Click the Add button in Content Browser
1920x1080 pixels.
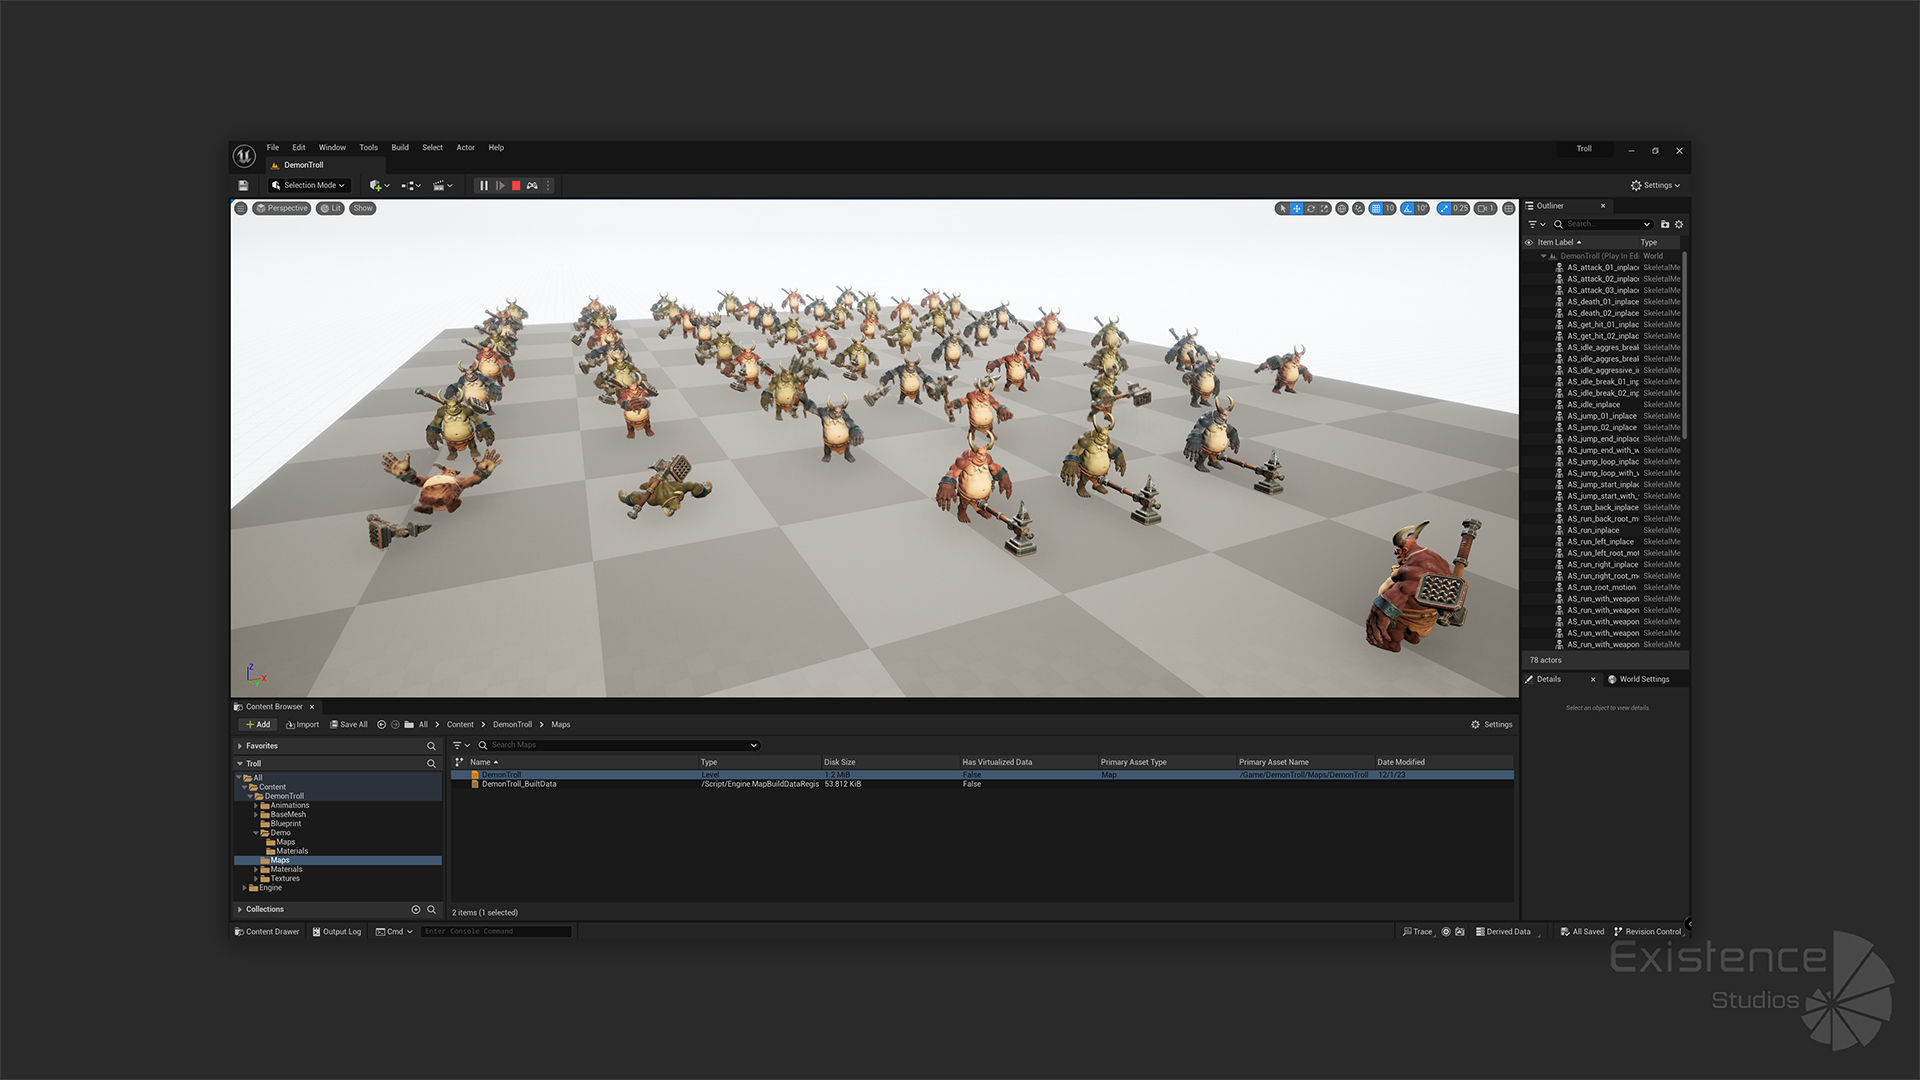coord(258,725)
